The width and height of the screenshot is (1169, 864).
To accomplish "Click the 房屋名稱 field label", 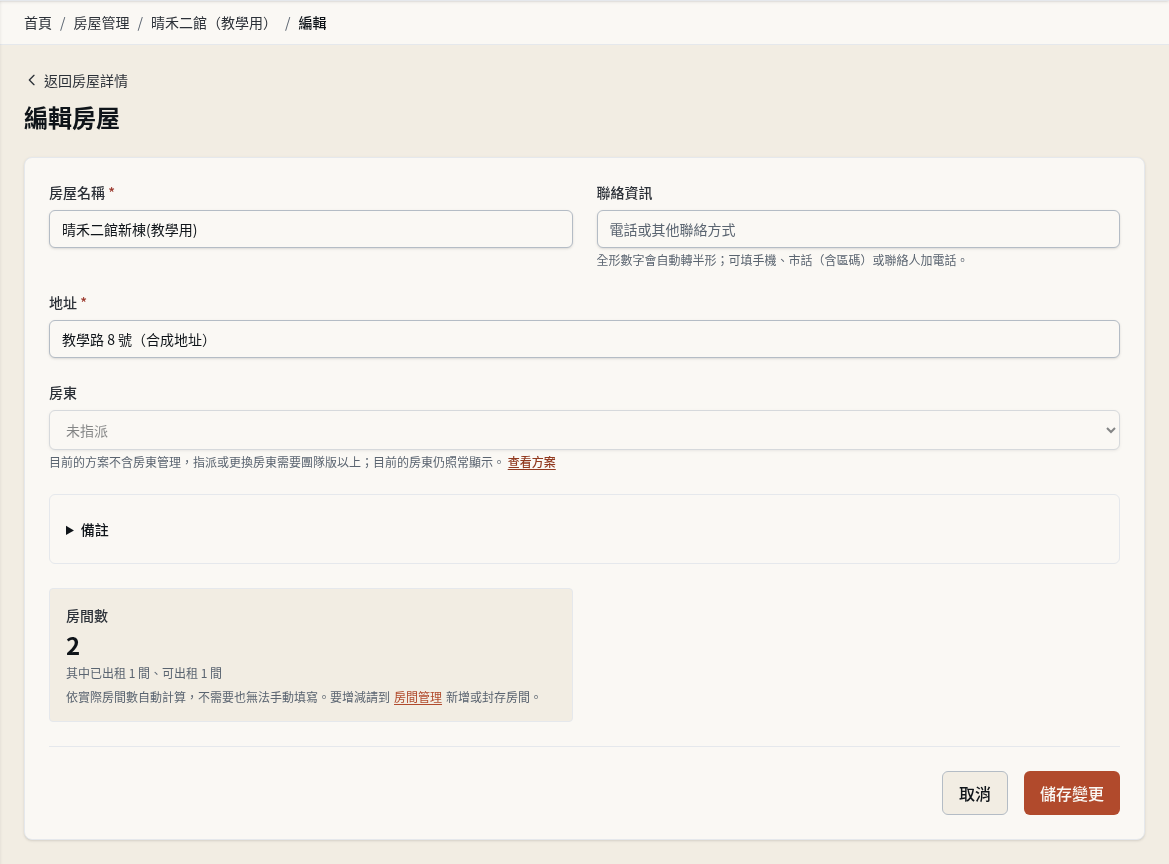I will (77, 193).
